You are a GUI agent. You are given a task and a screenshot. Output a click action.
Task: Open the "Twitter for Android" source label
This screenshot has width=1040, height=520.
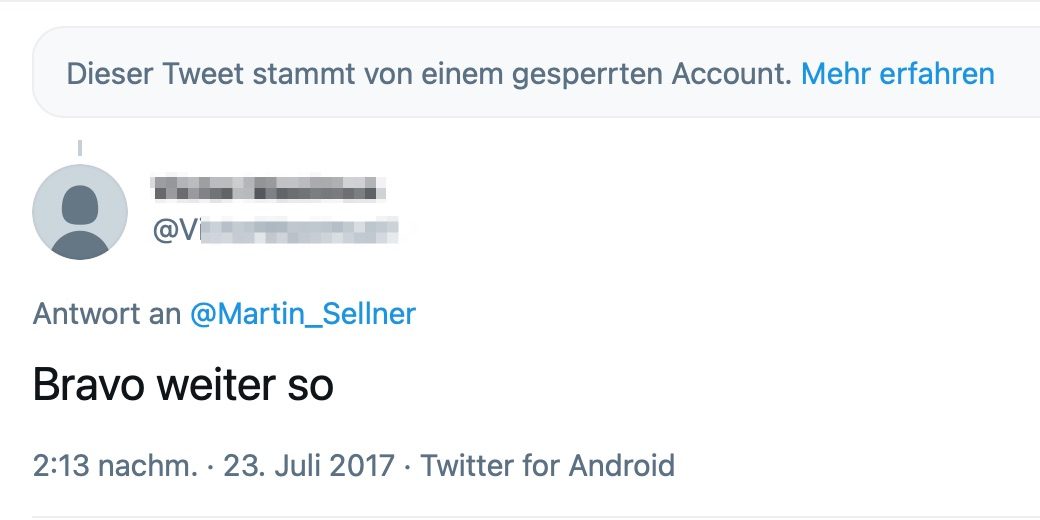(548, 465)
